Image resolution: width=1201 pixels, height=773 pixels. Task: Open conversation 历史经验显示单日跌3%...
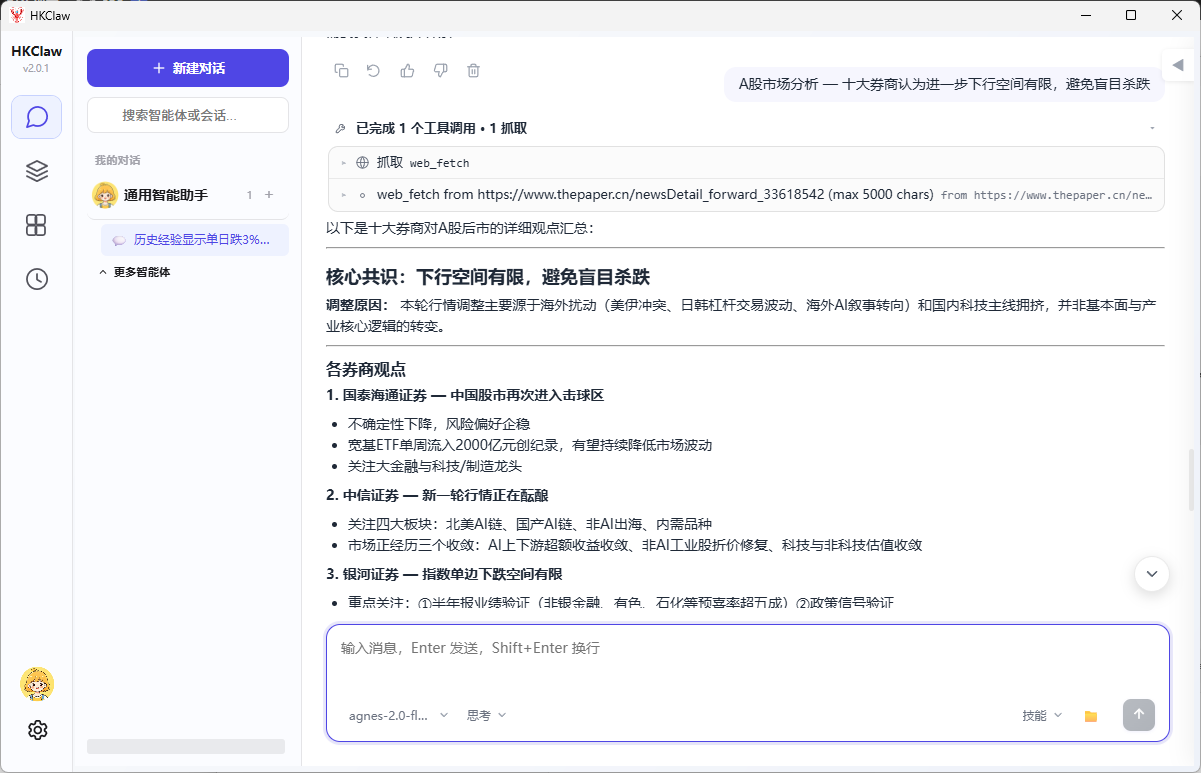195,240
